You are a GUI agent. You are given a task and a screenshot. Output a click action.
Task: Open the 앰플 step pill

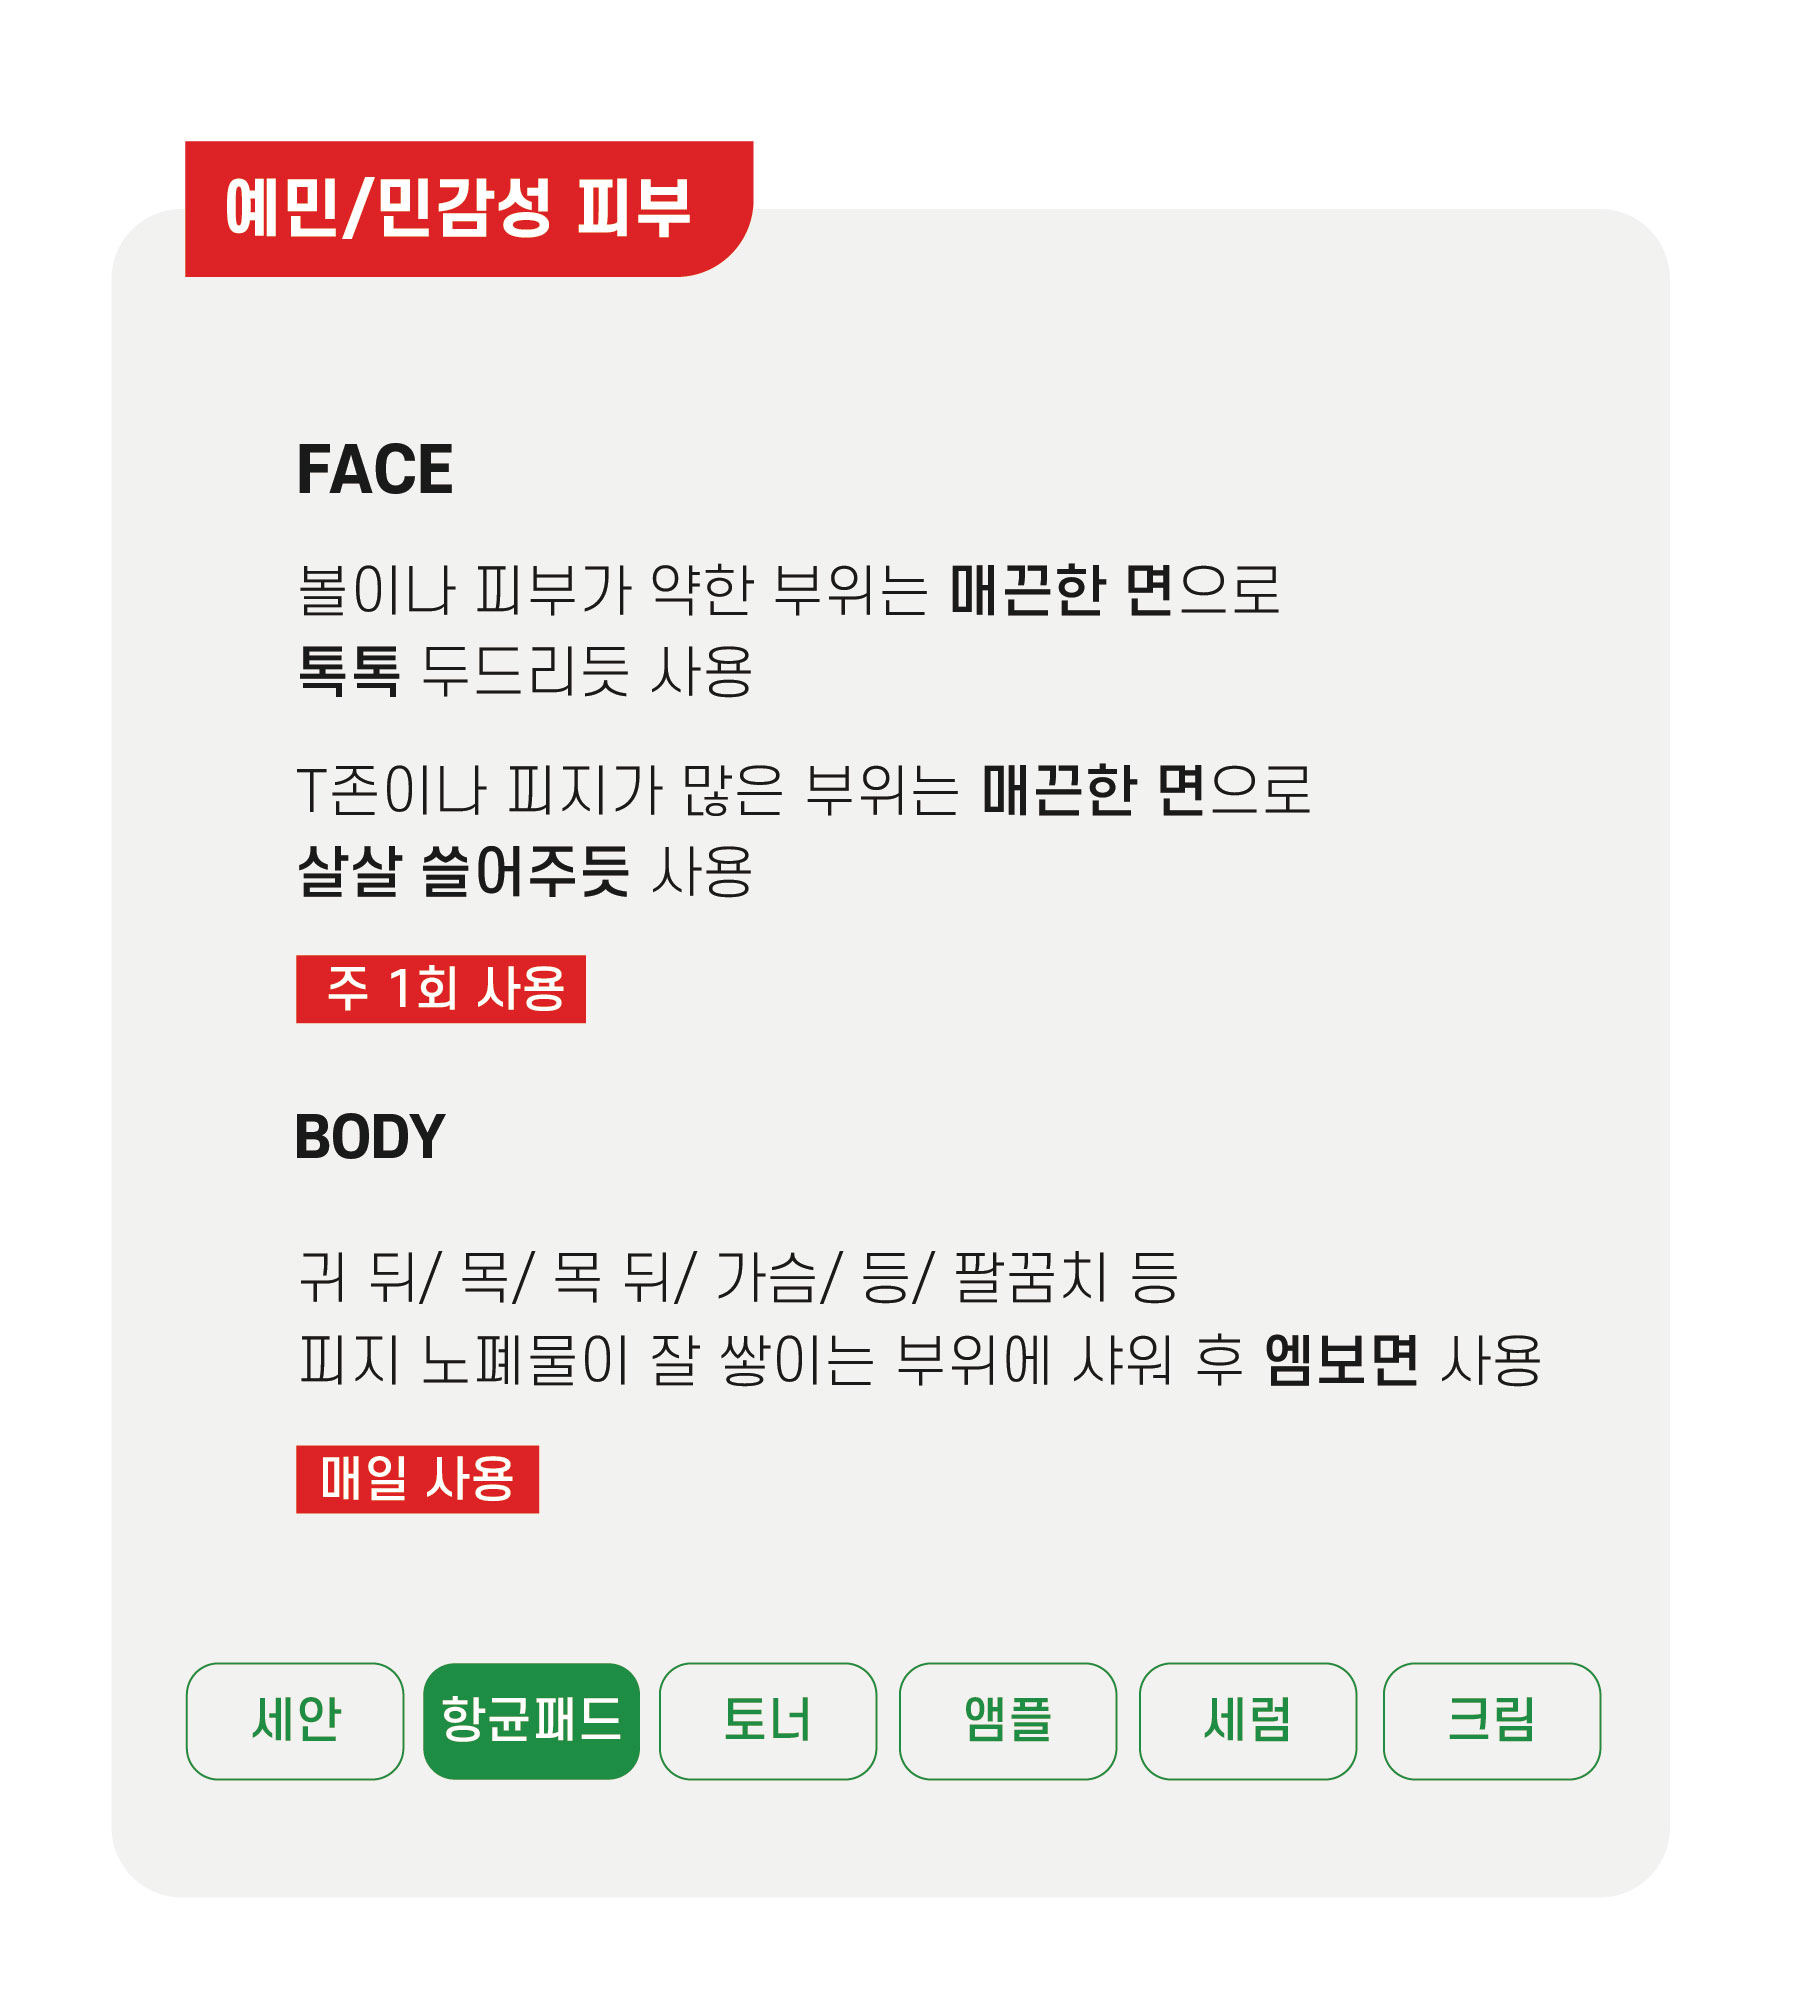(x=1007, y=1721)
